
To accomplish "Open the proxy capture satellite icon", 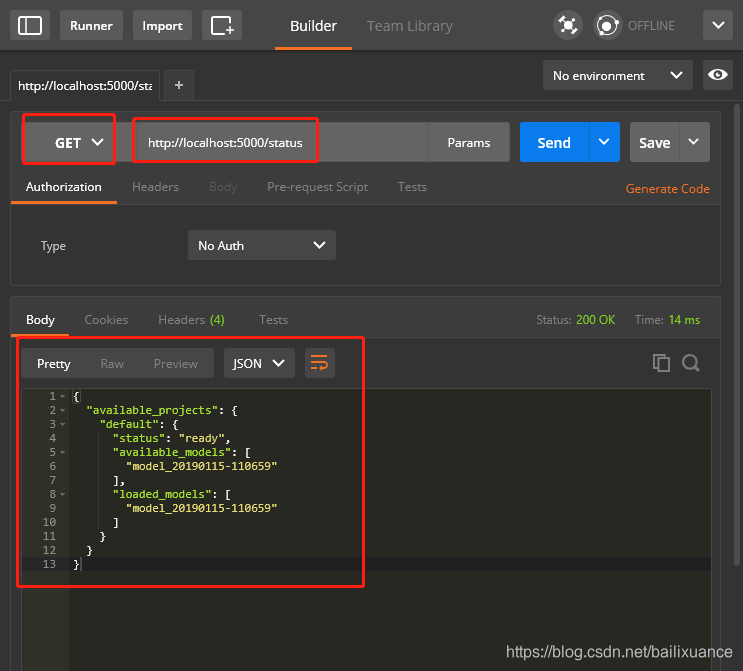I will click(x=568, y=25).
